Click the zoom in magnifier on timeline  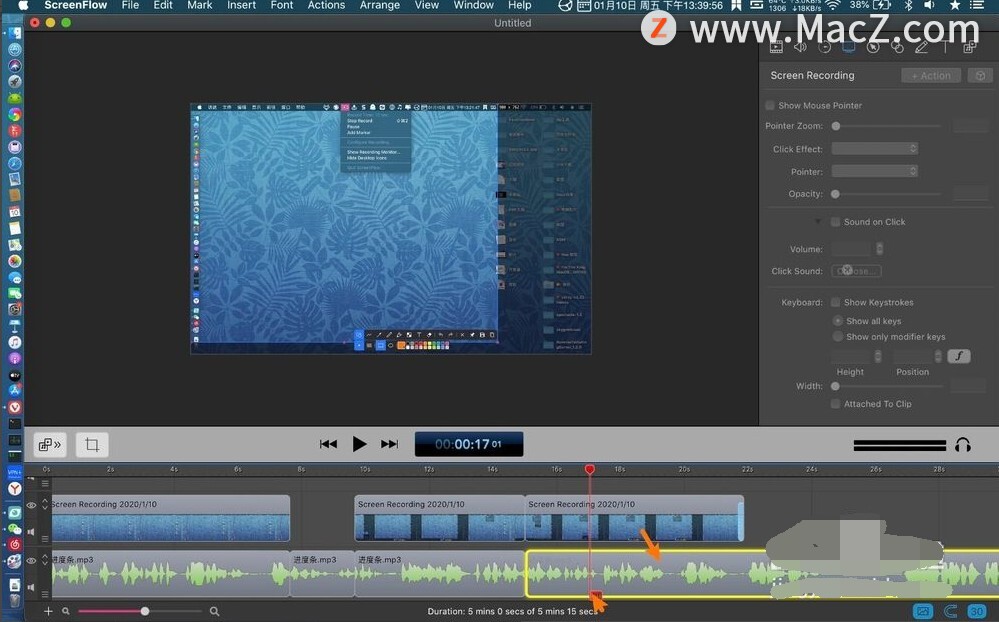click(x=215, y=611)
